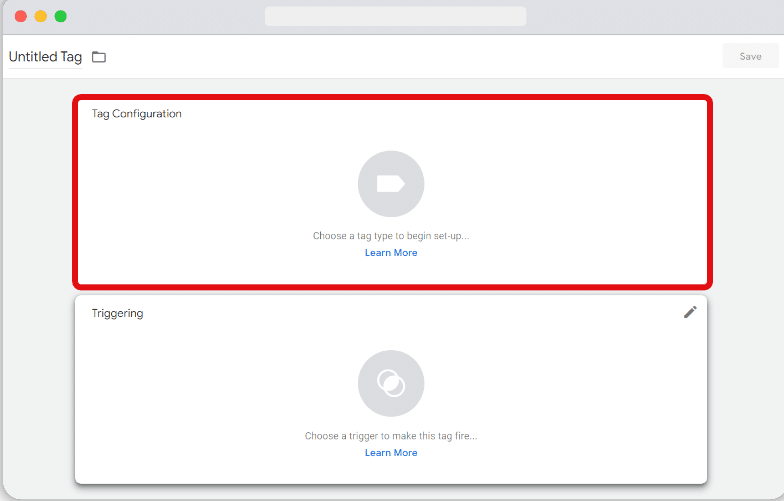Click the browser address bar
The image size is (784, 501).
coord(396,16)
